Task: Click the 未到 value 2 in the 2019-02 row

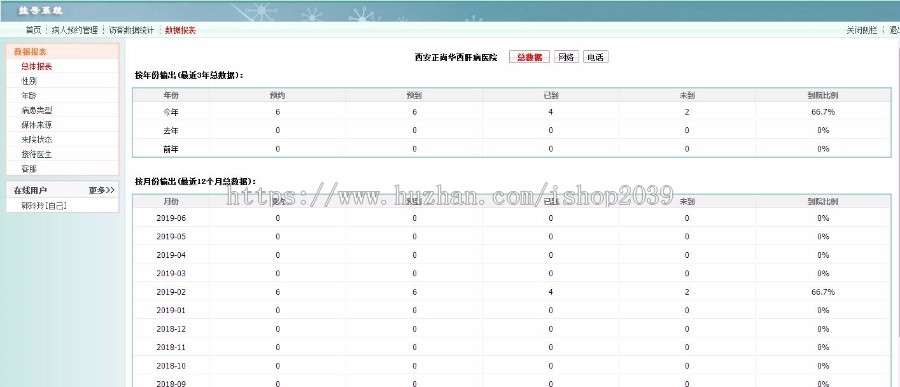Action: 687,292
